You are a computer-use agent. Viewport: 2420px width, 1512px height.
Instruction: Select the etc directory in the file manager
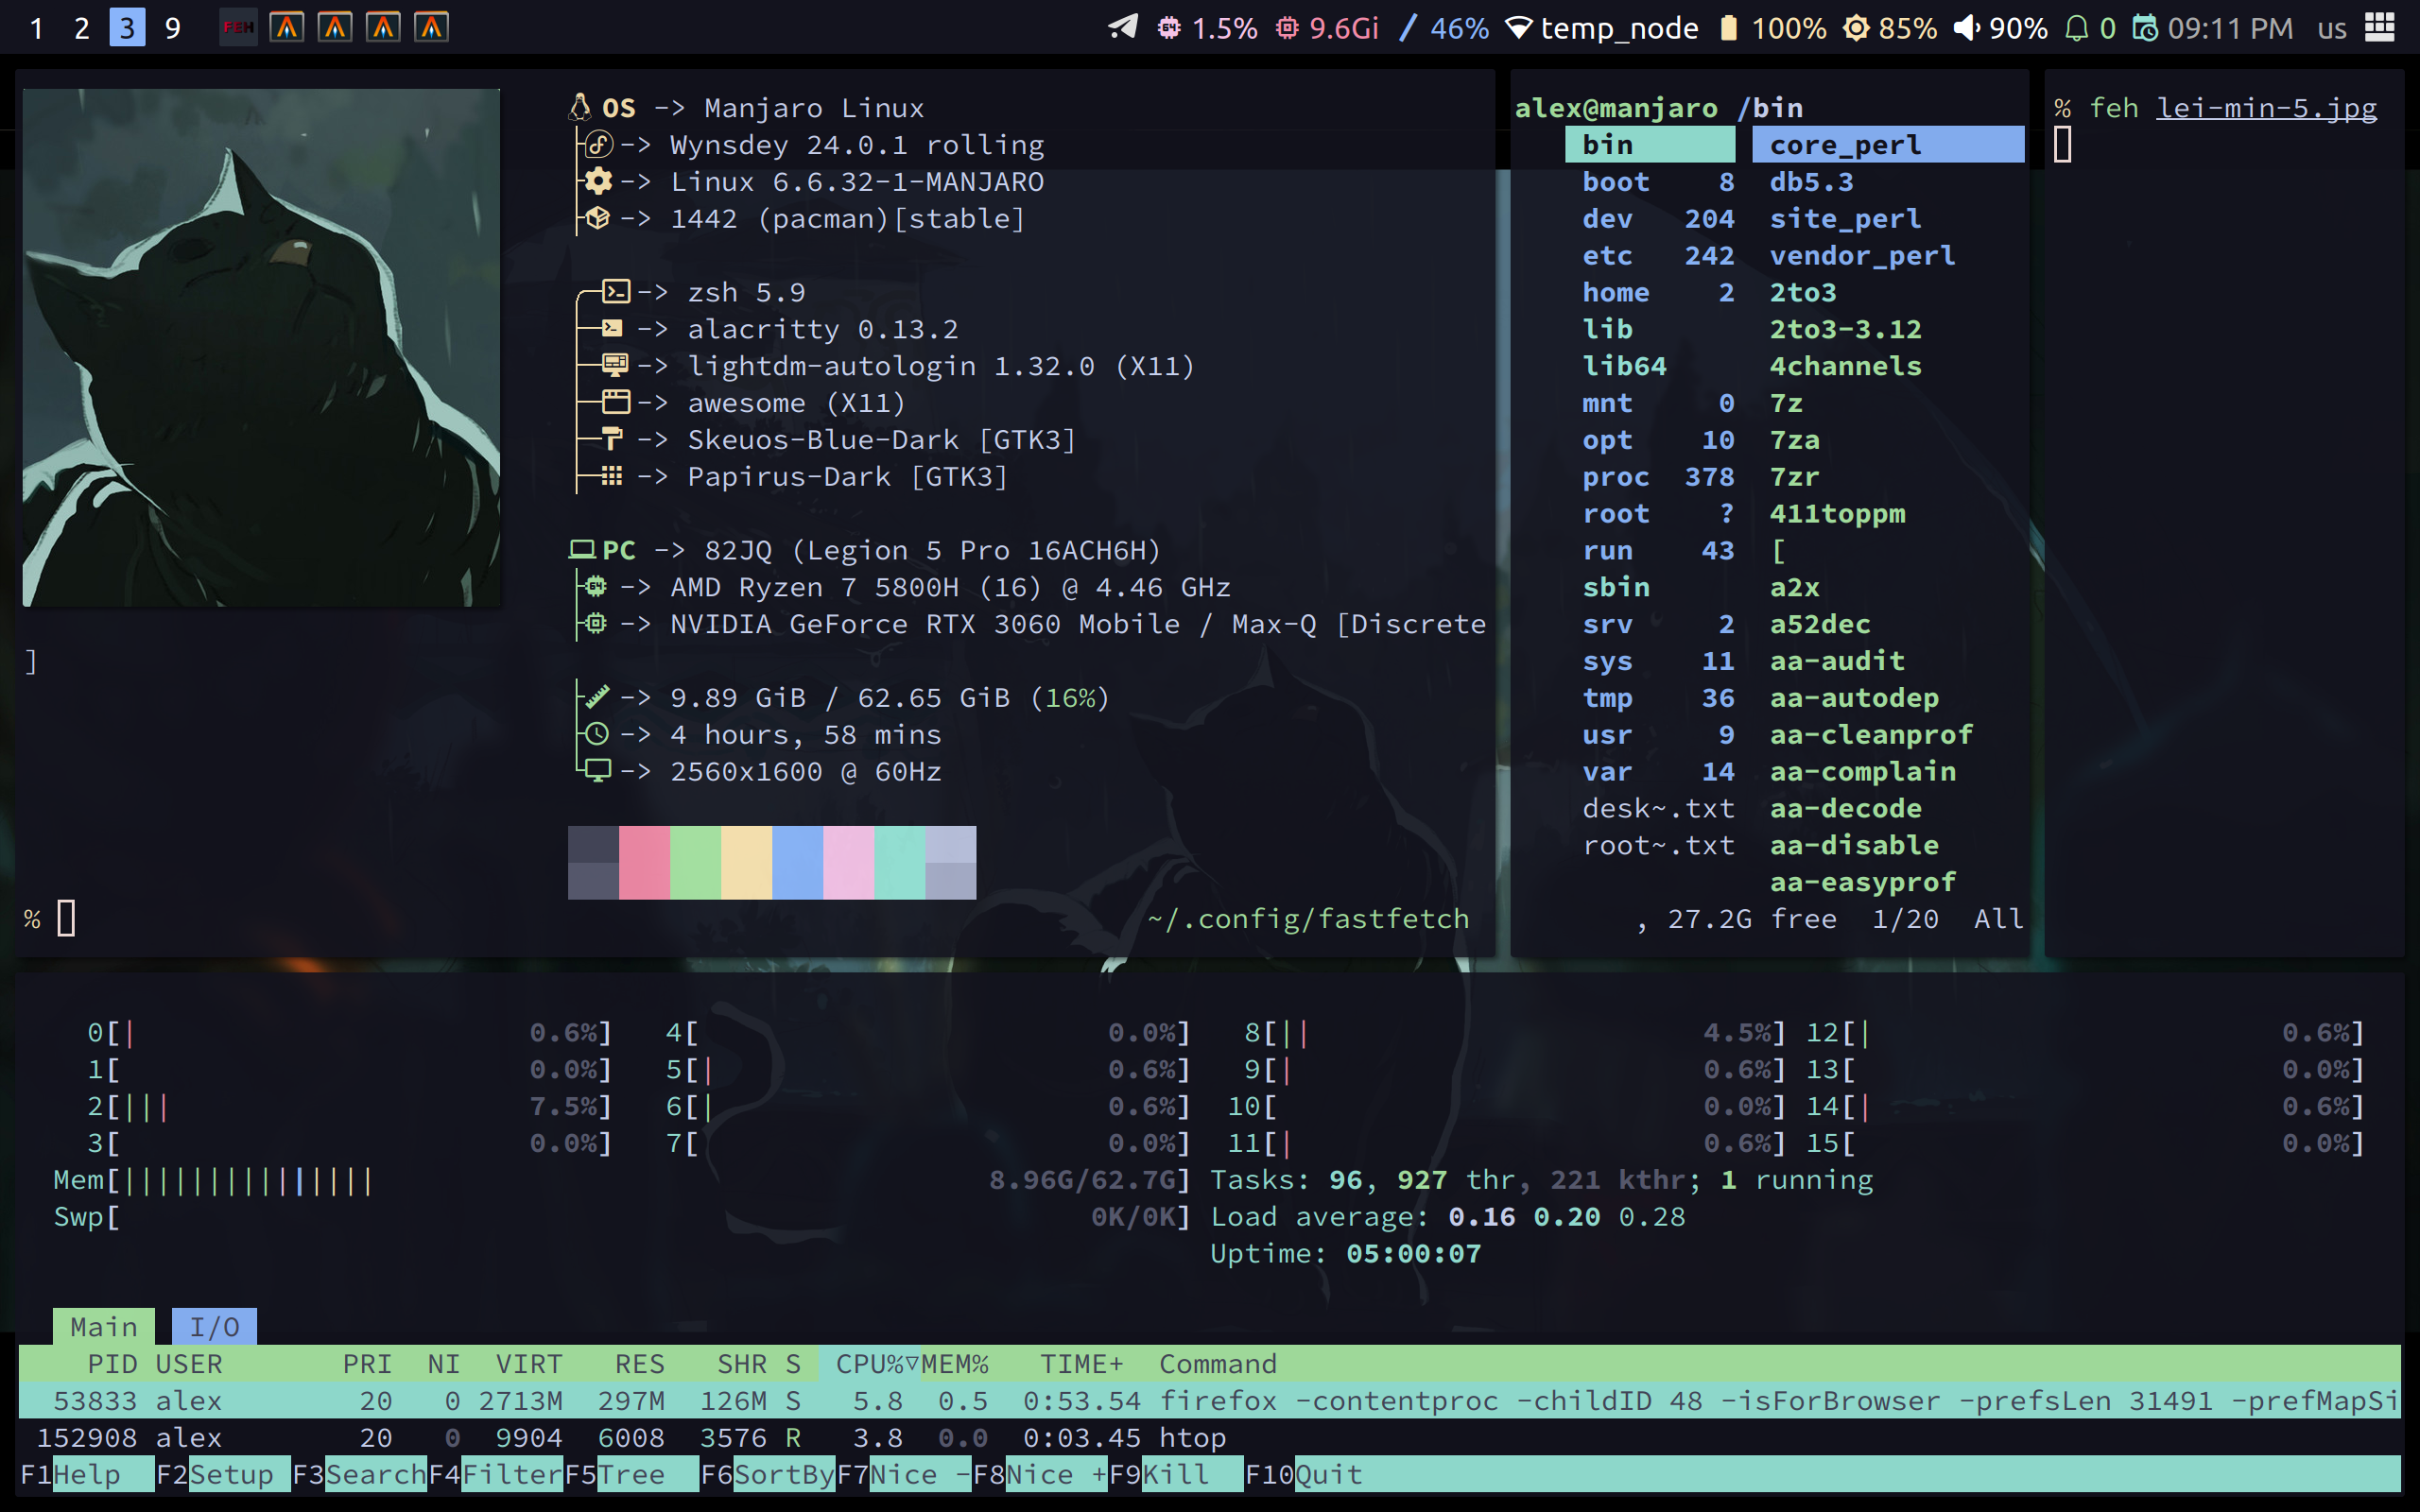click(x=1607, y=256)
